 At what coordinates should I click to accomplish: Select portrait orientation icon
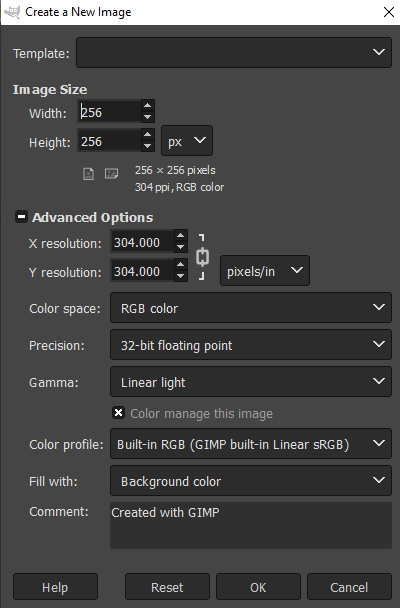point(88,174)
